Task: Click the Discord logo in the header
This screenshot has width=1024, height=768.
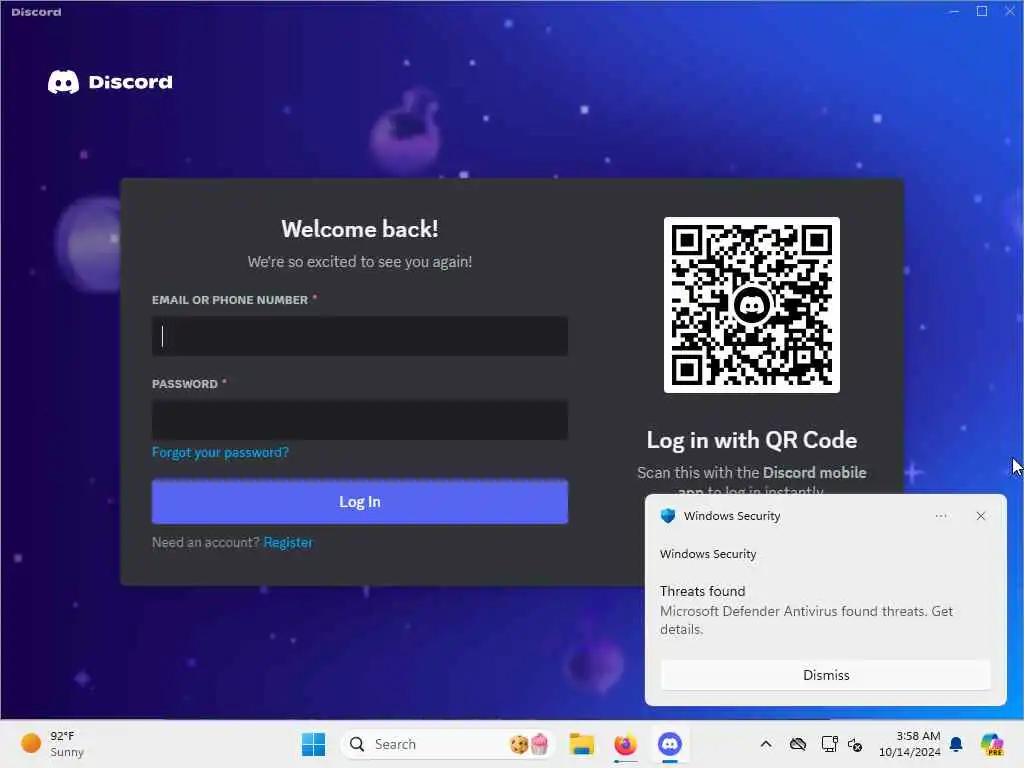Action: click(110, 82)
